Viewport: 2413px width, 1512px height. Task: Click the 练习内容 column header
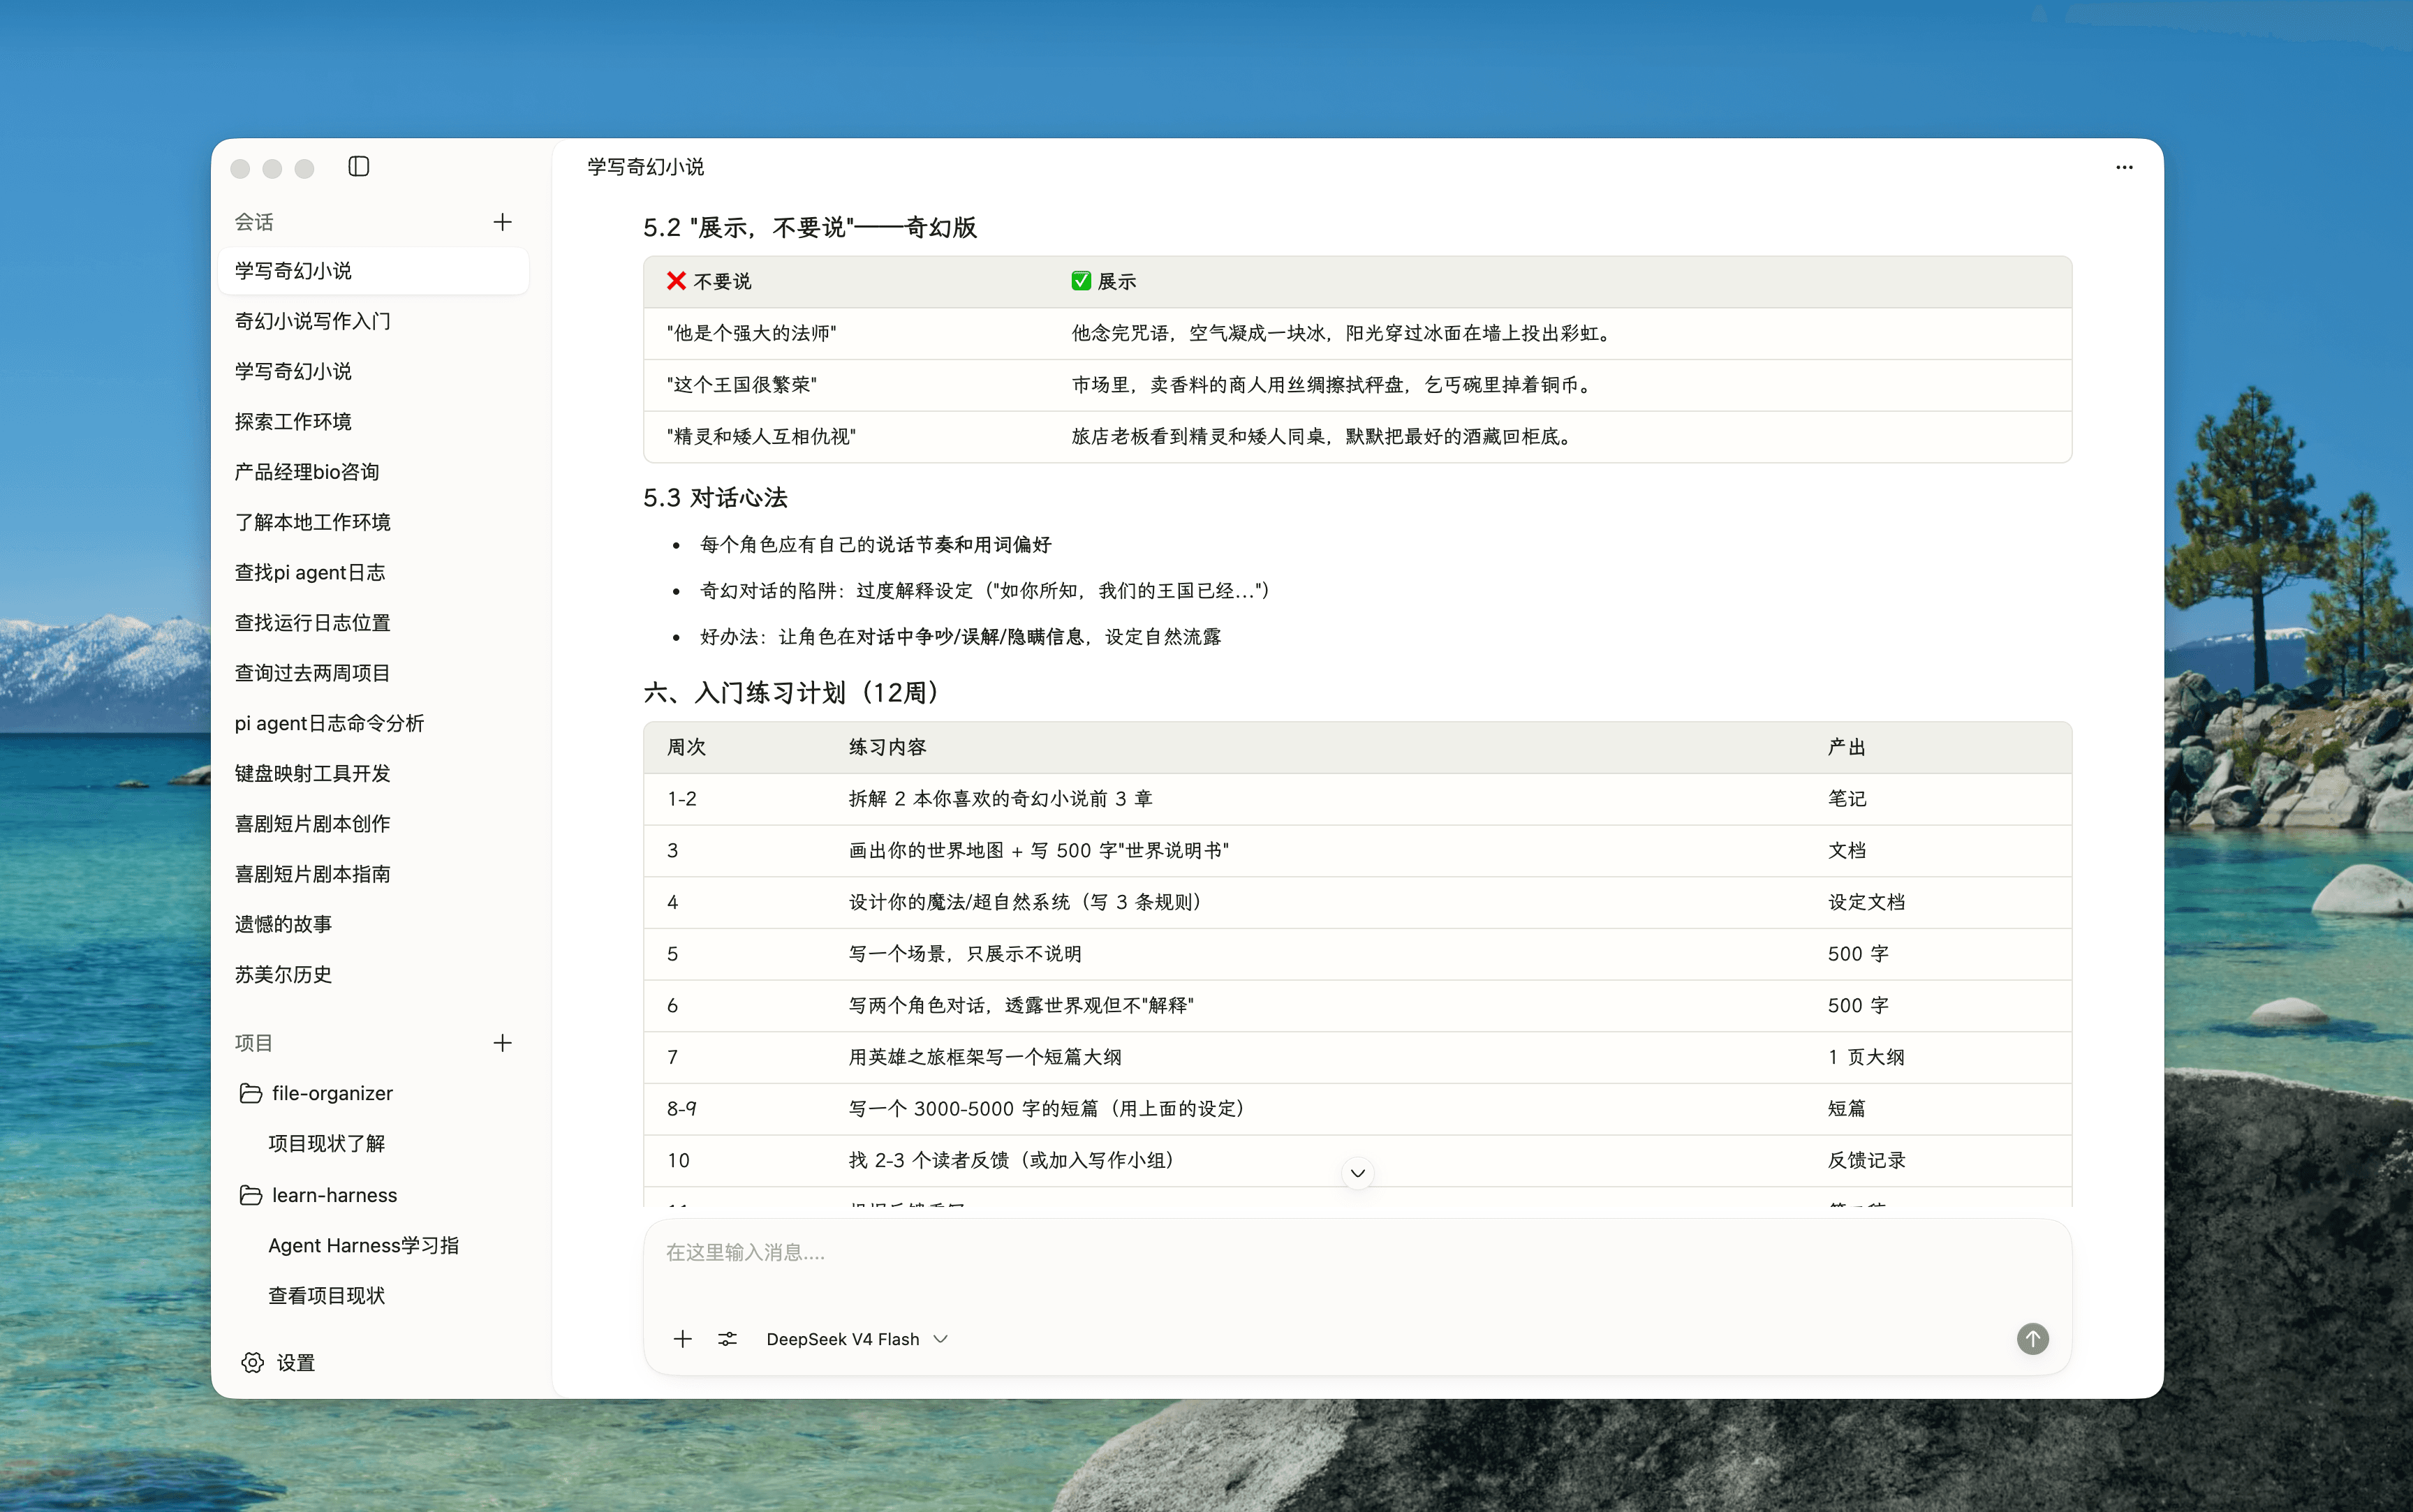888,747
